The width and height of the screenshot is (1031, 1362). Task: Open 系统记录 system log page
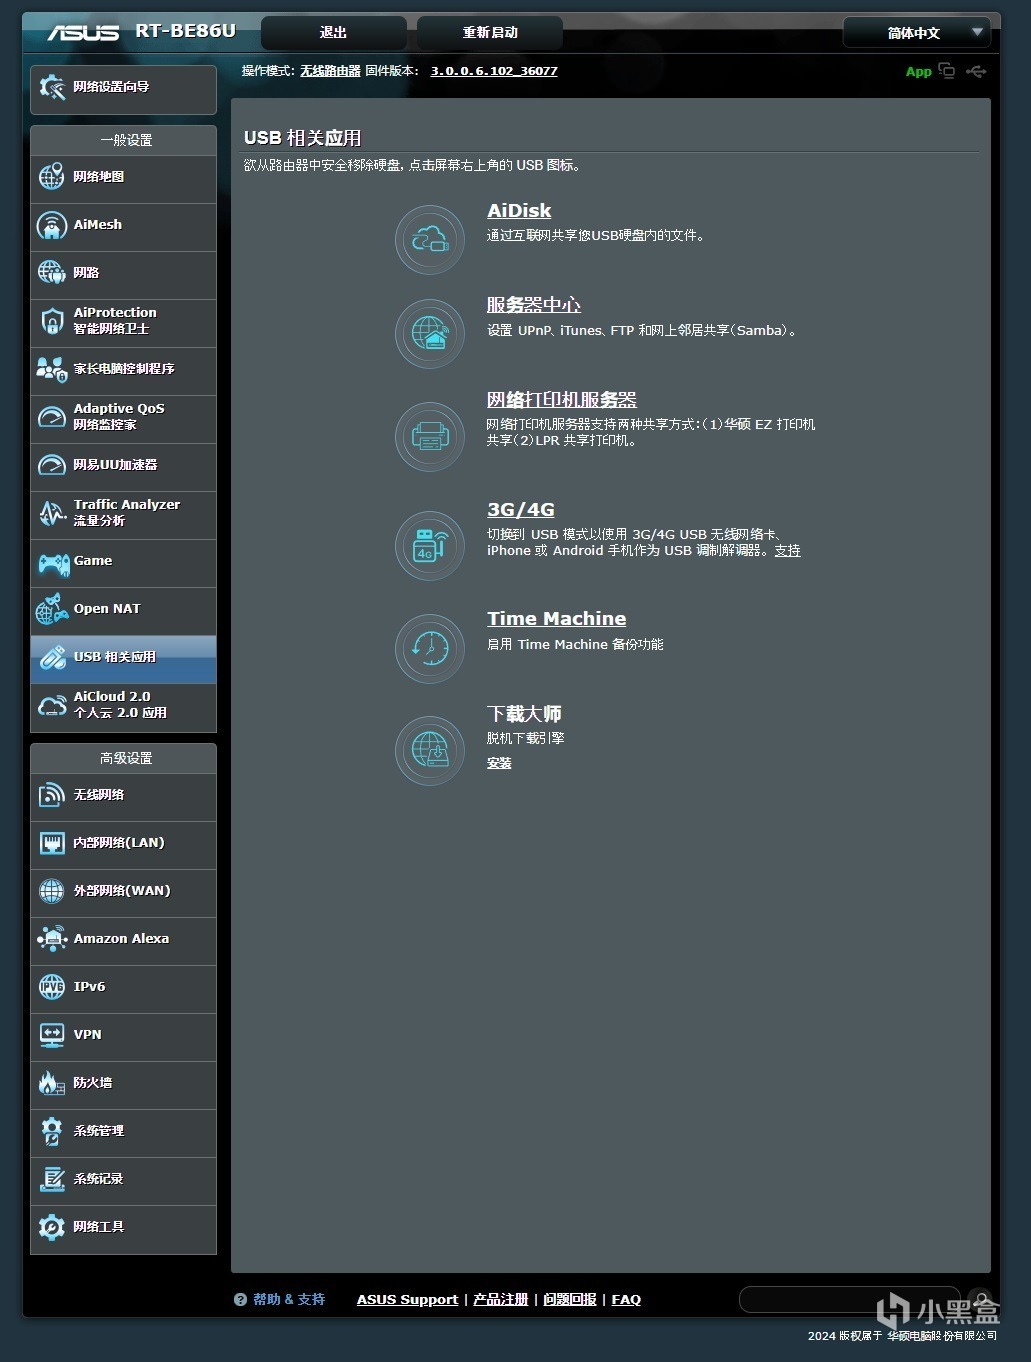point(123,1179)
